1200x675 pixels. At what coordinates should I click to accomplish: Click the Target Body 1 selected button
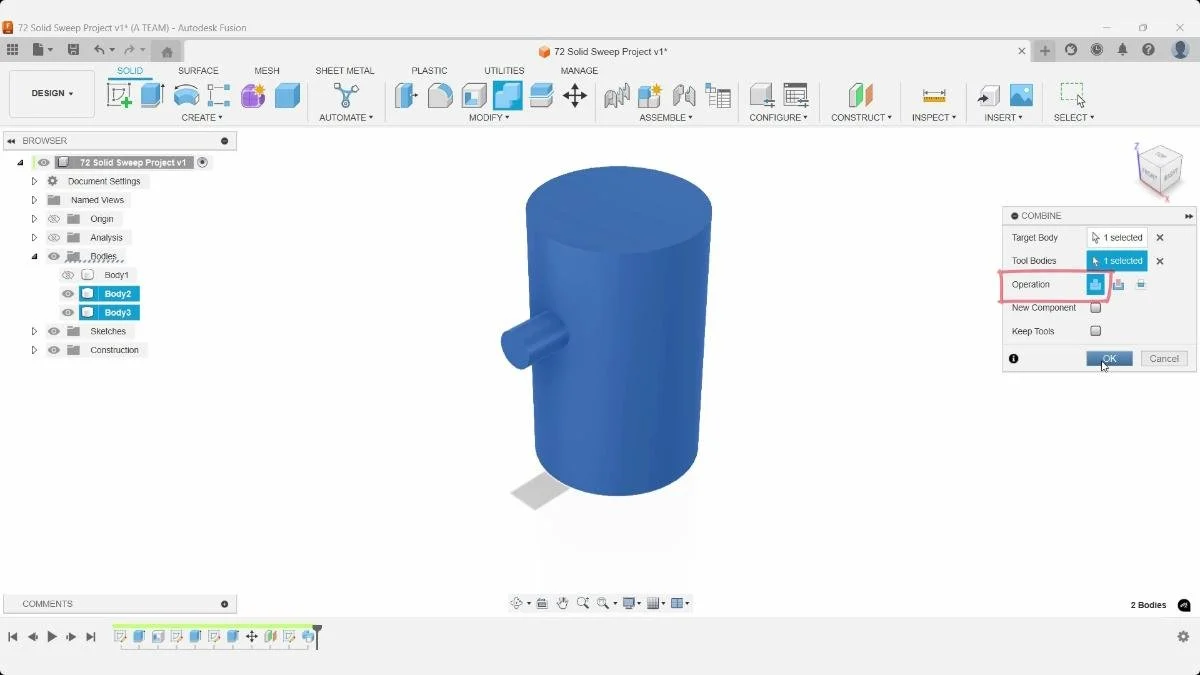pyautogui.click(x=1117, y=238)
